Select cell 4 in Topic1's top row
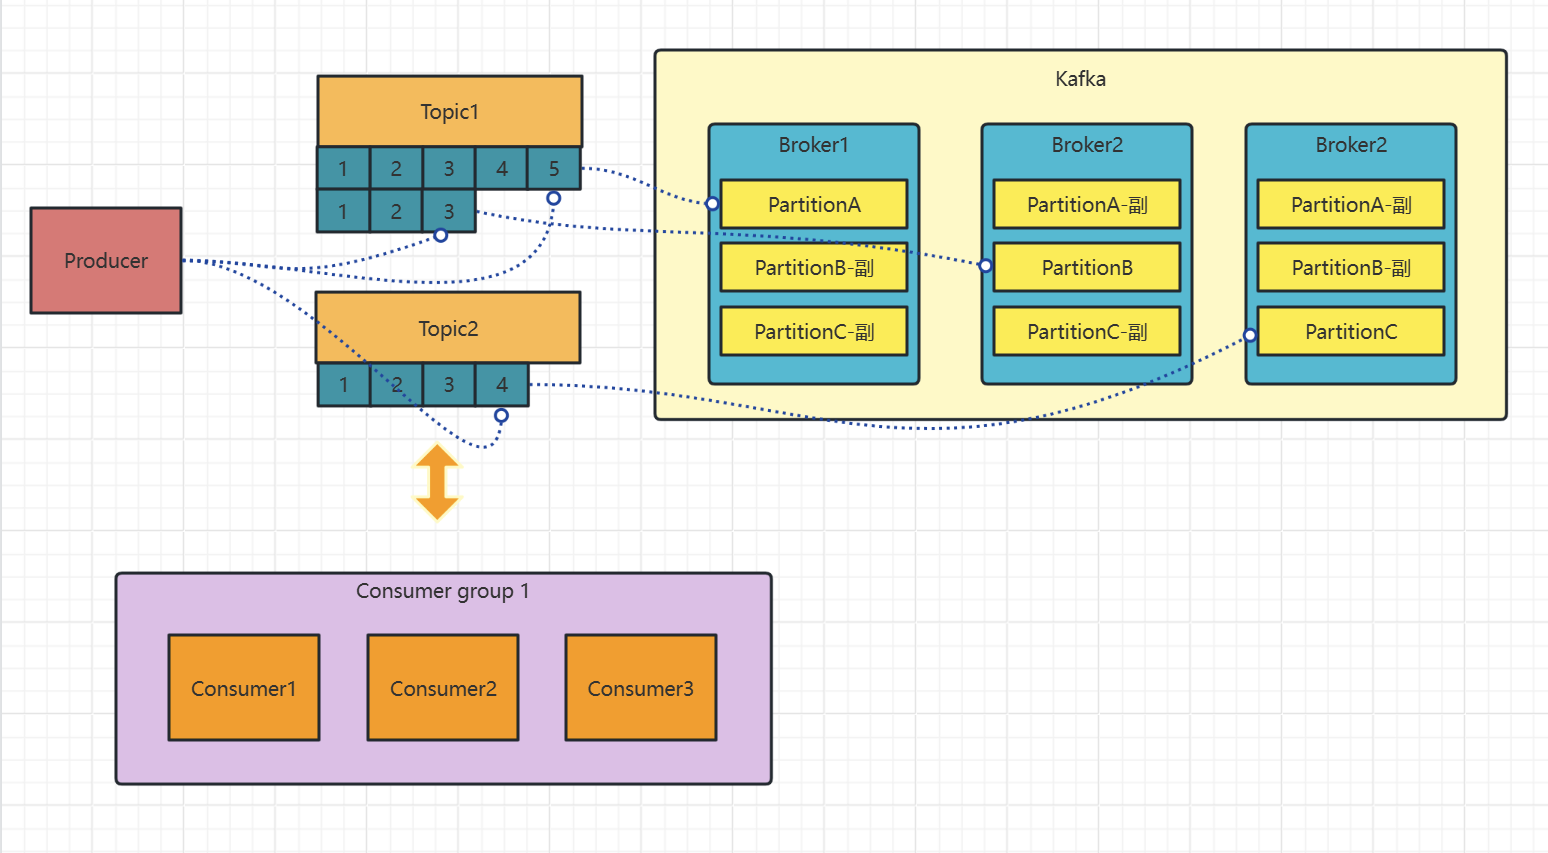Image resolution: width=1548 pixels, height=853 pixels. pyautogui.click(x=502, y=168)
